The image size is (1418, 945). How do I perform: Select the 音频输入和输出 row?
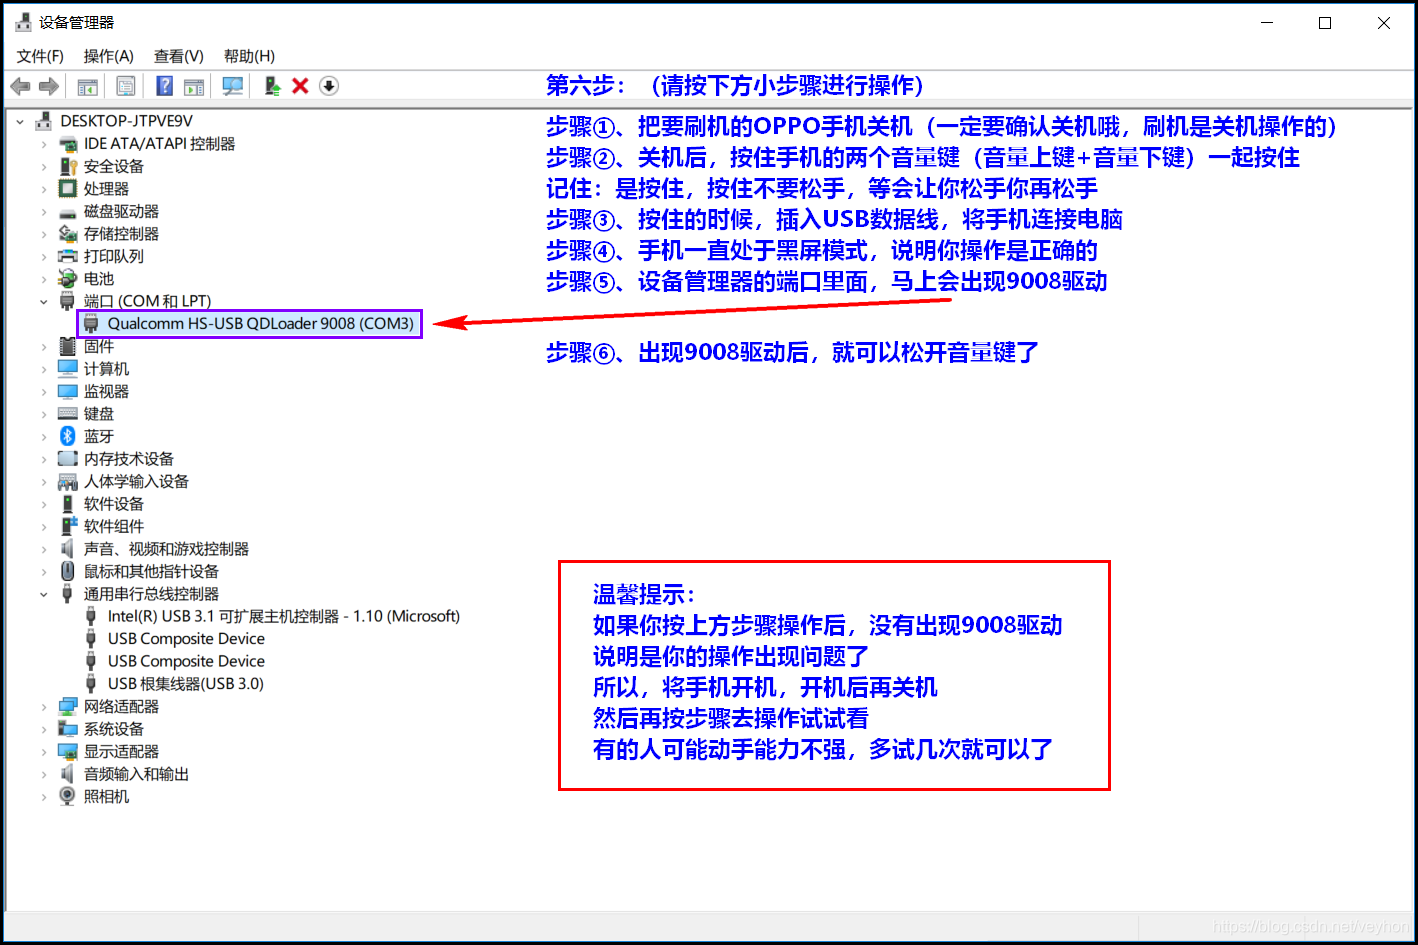click(x=136, y=774)
